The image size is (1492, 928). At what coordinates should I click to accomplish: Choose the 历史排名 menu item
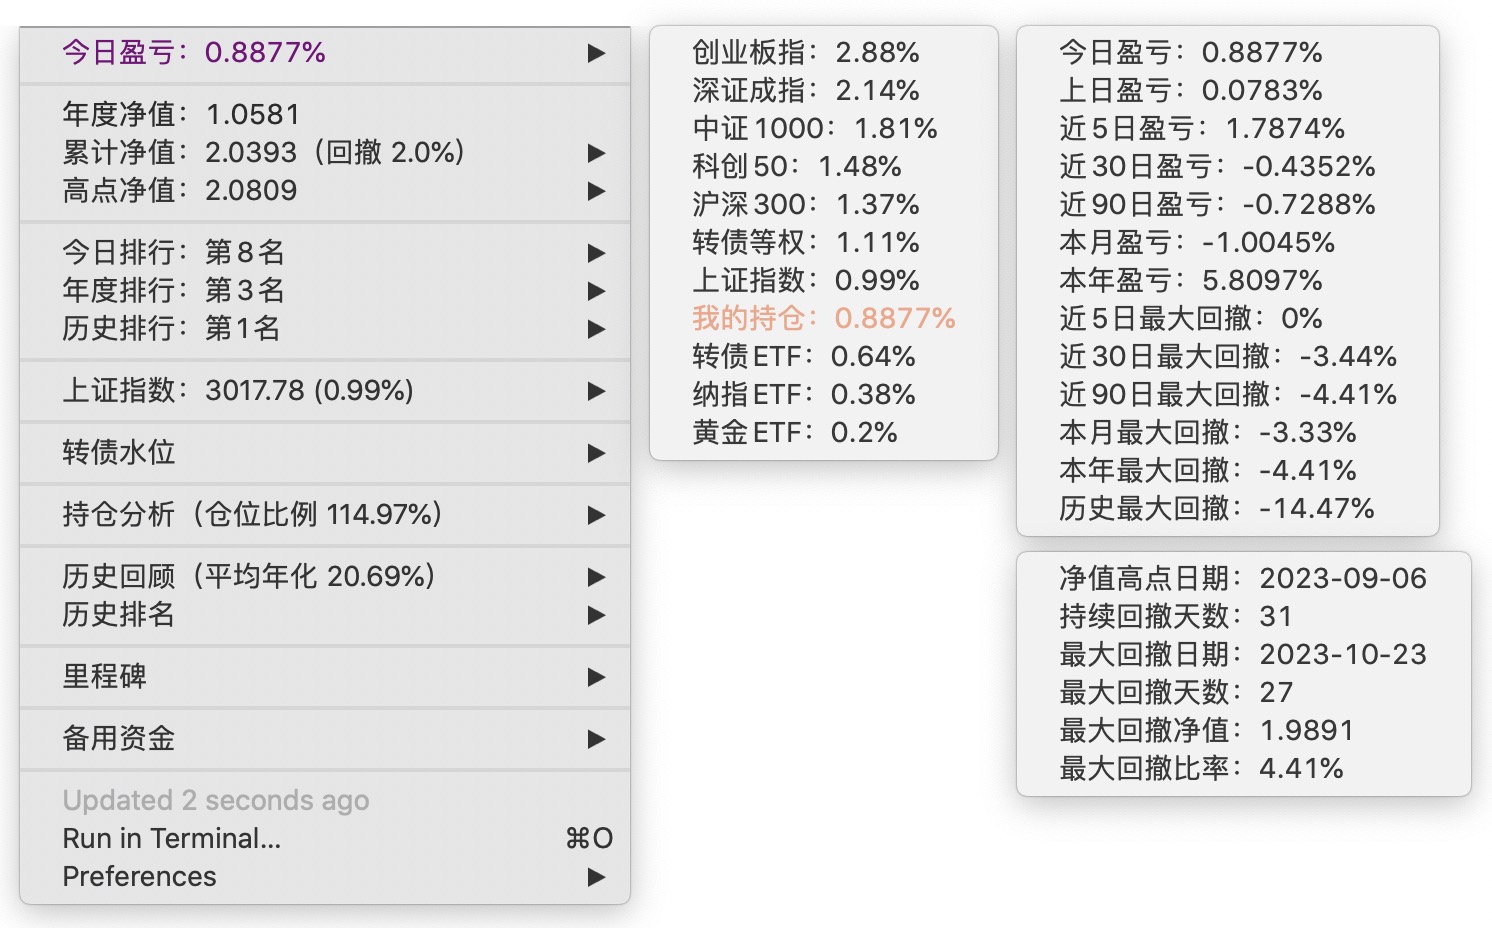point(119,615)
